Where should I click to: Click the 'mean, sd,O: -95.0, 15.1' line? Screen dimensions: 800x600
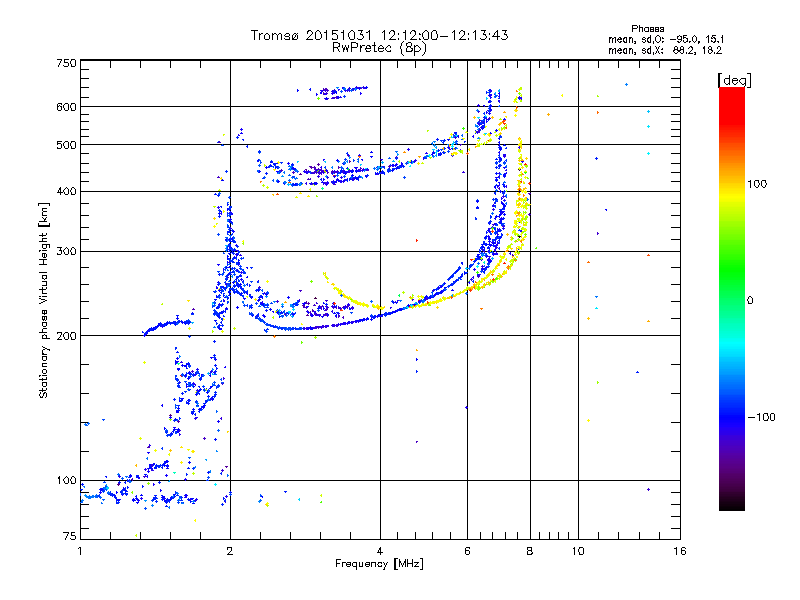click(x=666, y=39)
